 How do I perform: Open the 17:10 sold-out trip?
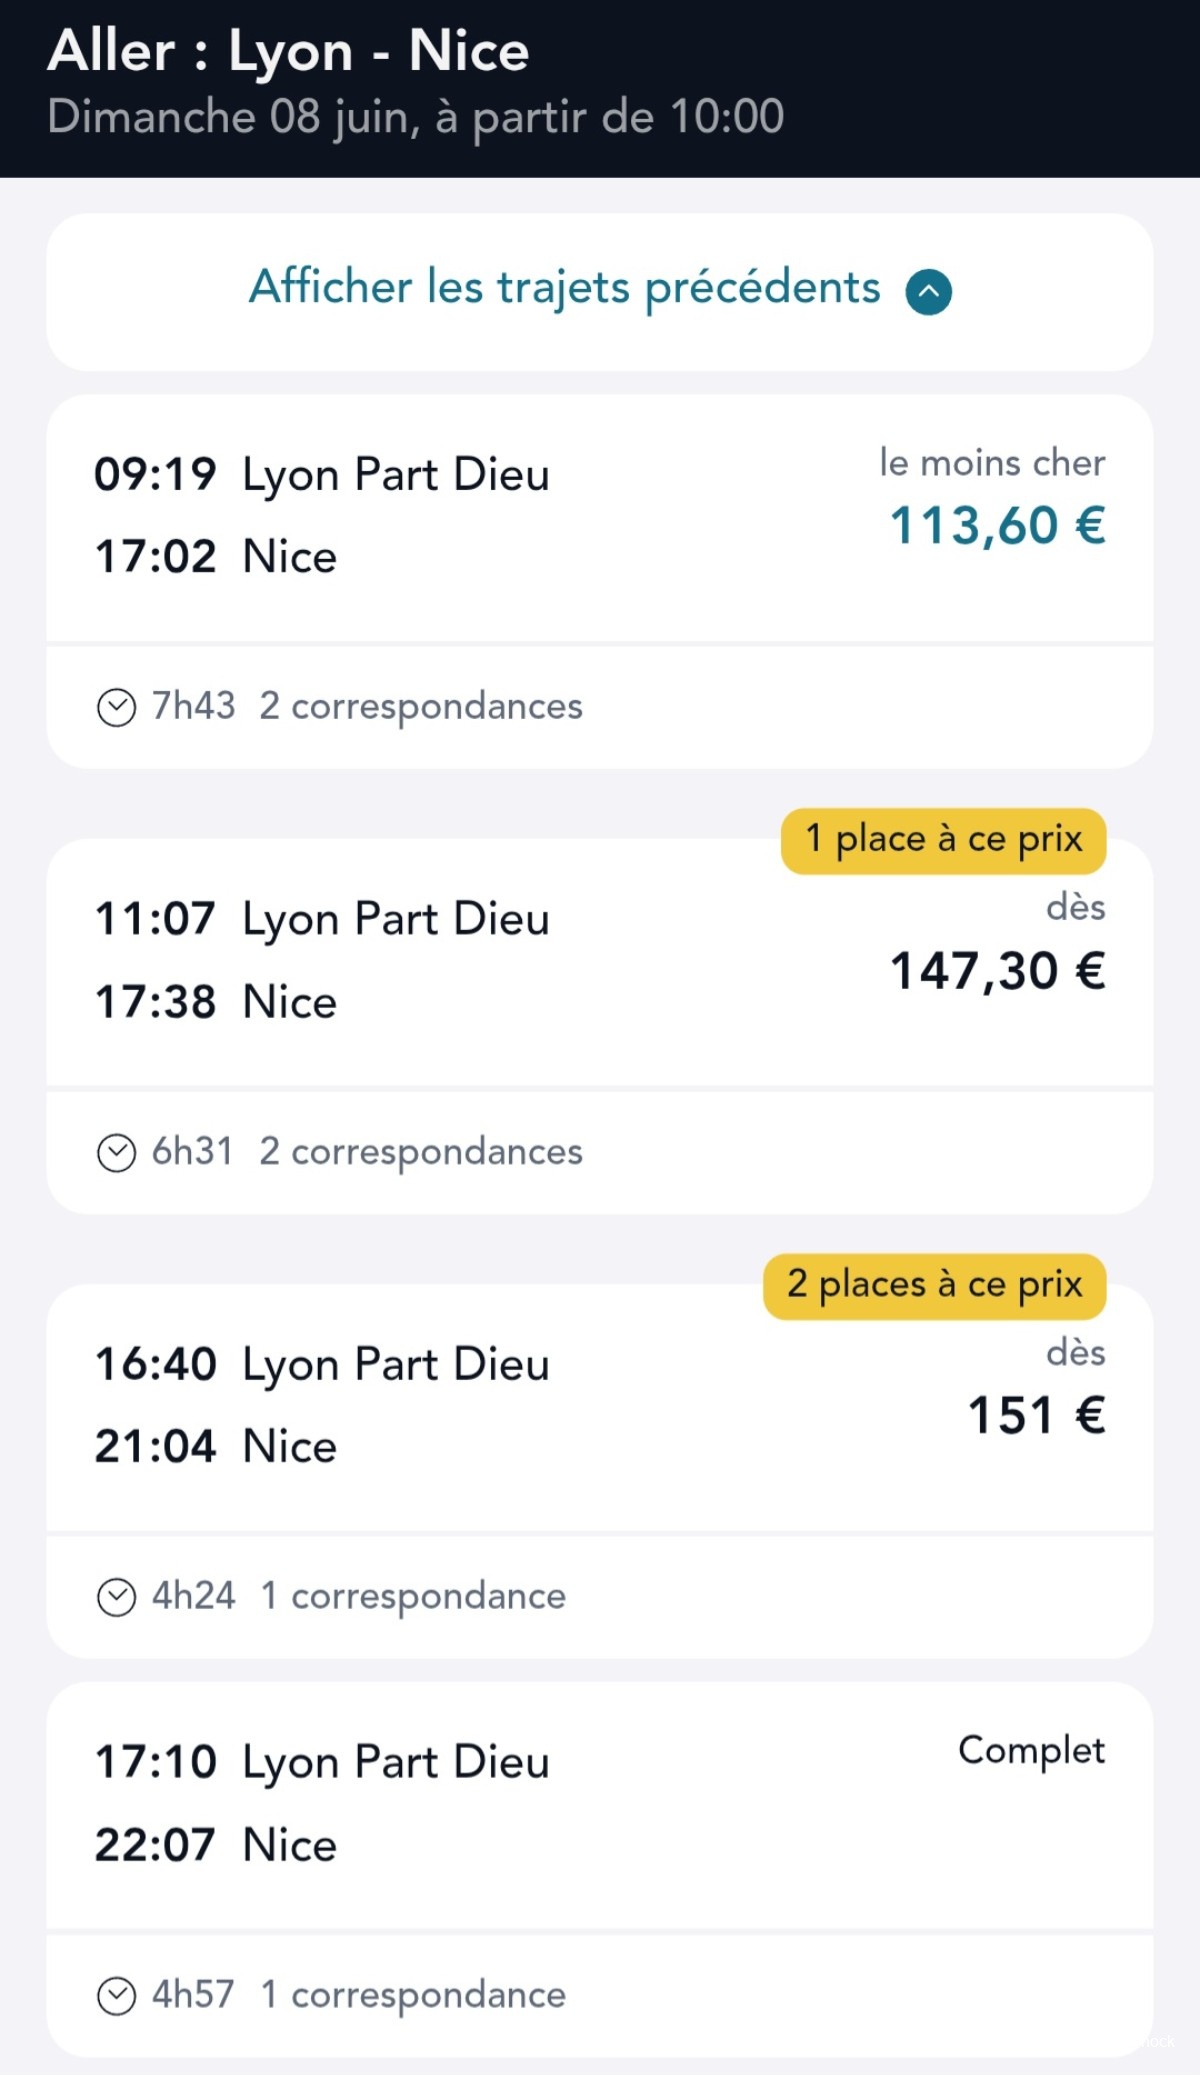[322, 1762]
